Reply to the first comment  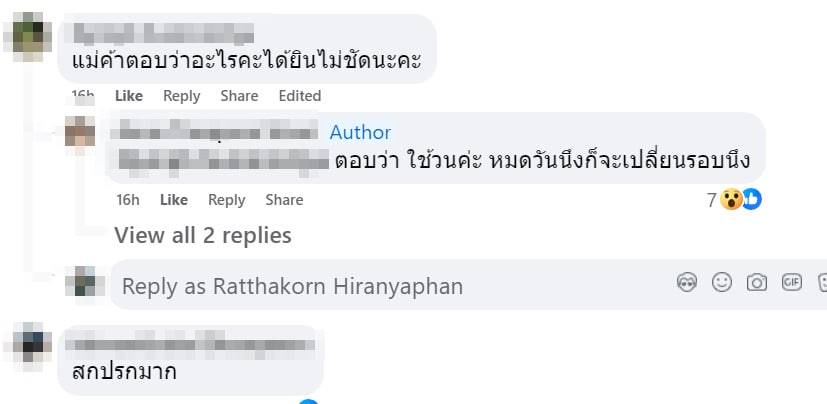pos(181,96)
